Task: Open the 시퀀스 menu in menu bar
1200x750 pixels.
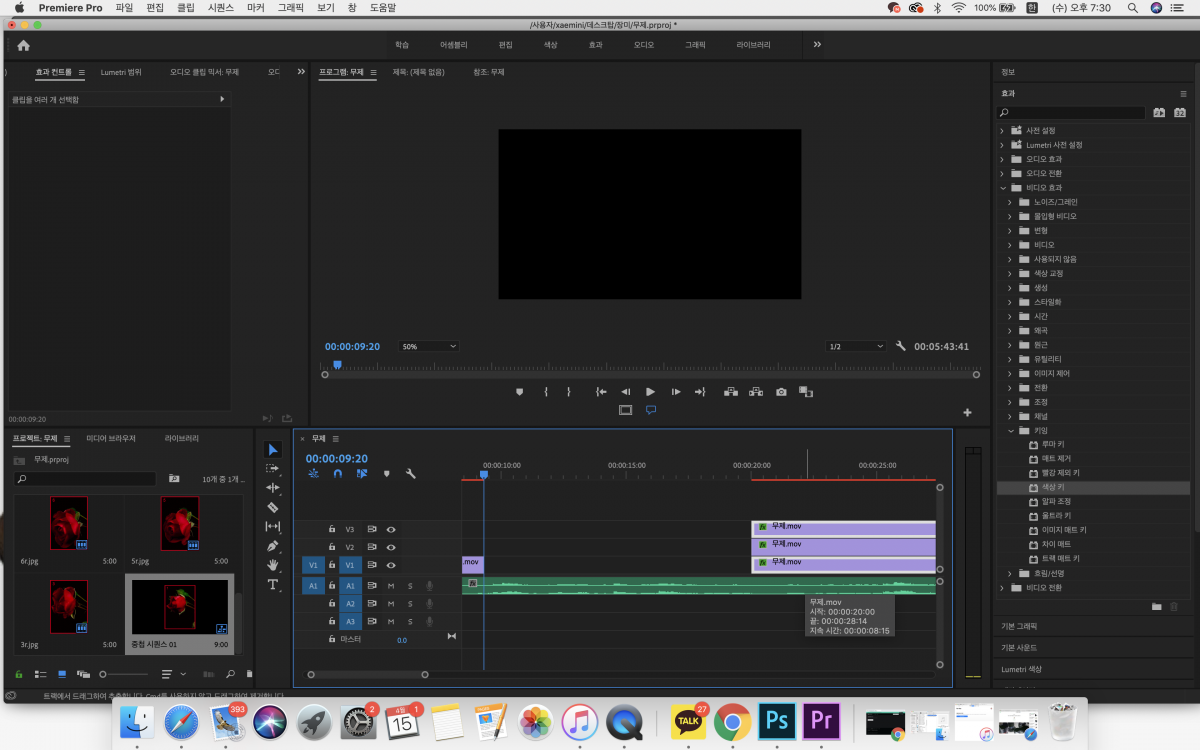Action: pos(220,7)
